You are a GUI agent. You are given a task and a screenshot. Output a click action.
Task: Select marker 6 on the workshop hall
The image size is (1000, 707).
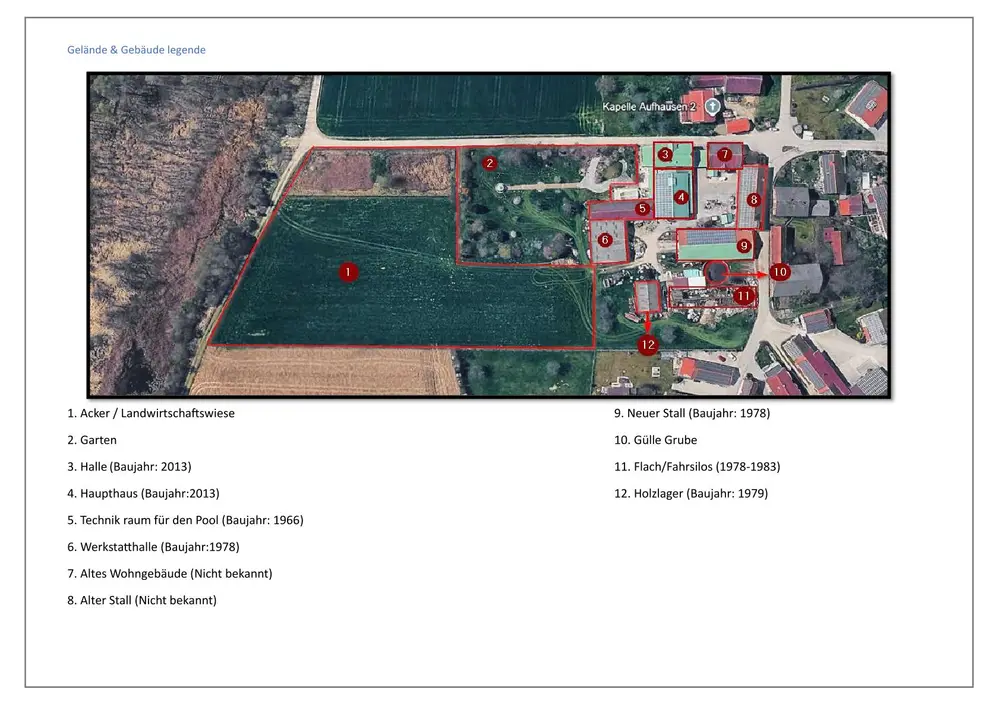(605, 240)
